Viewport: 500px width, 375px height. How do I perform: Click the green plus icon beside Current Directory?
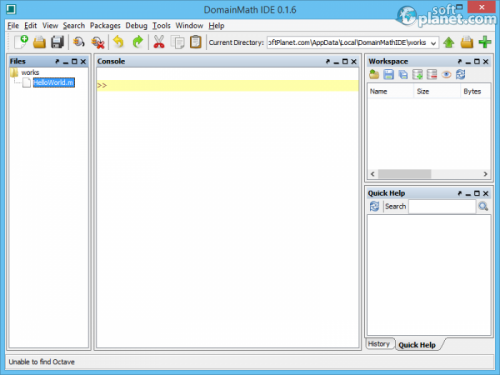pos(485,42)
